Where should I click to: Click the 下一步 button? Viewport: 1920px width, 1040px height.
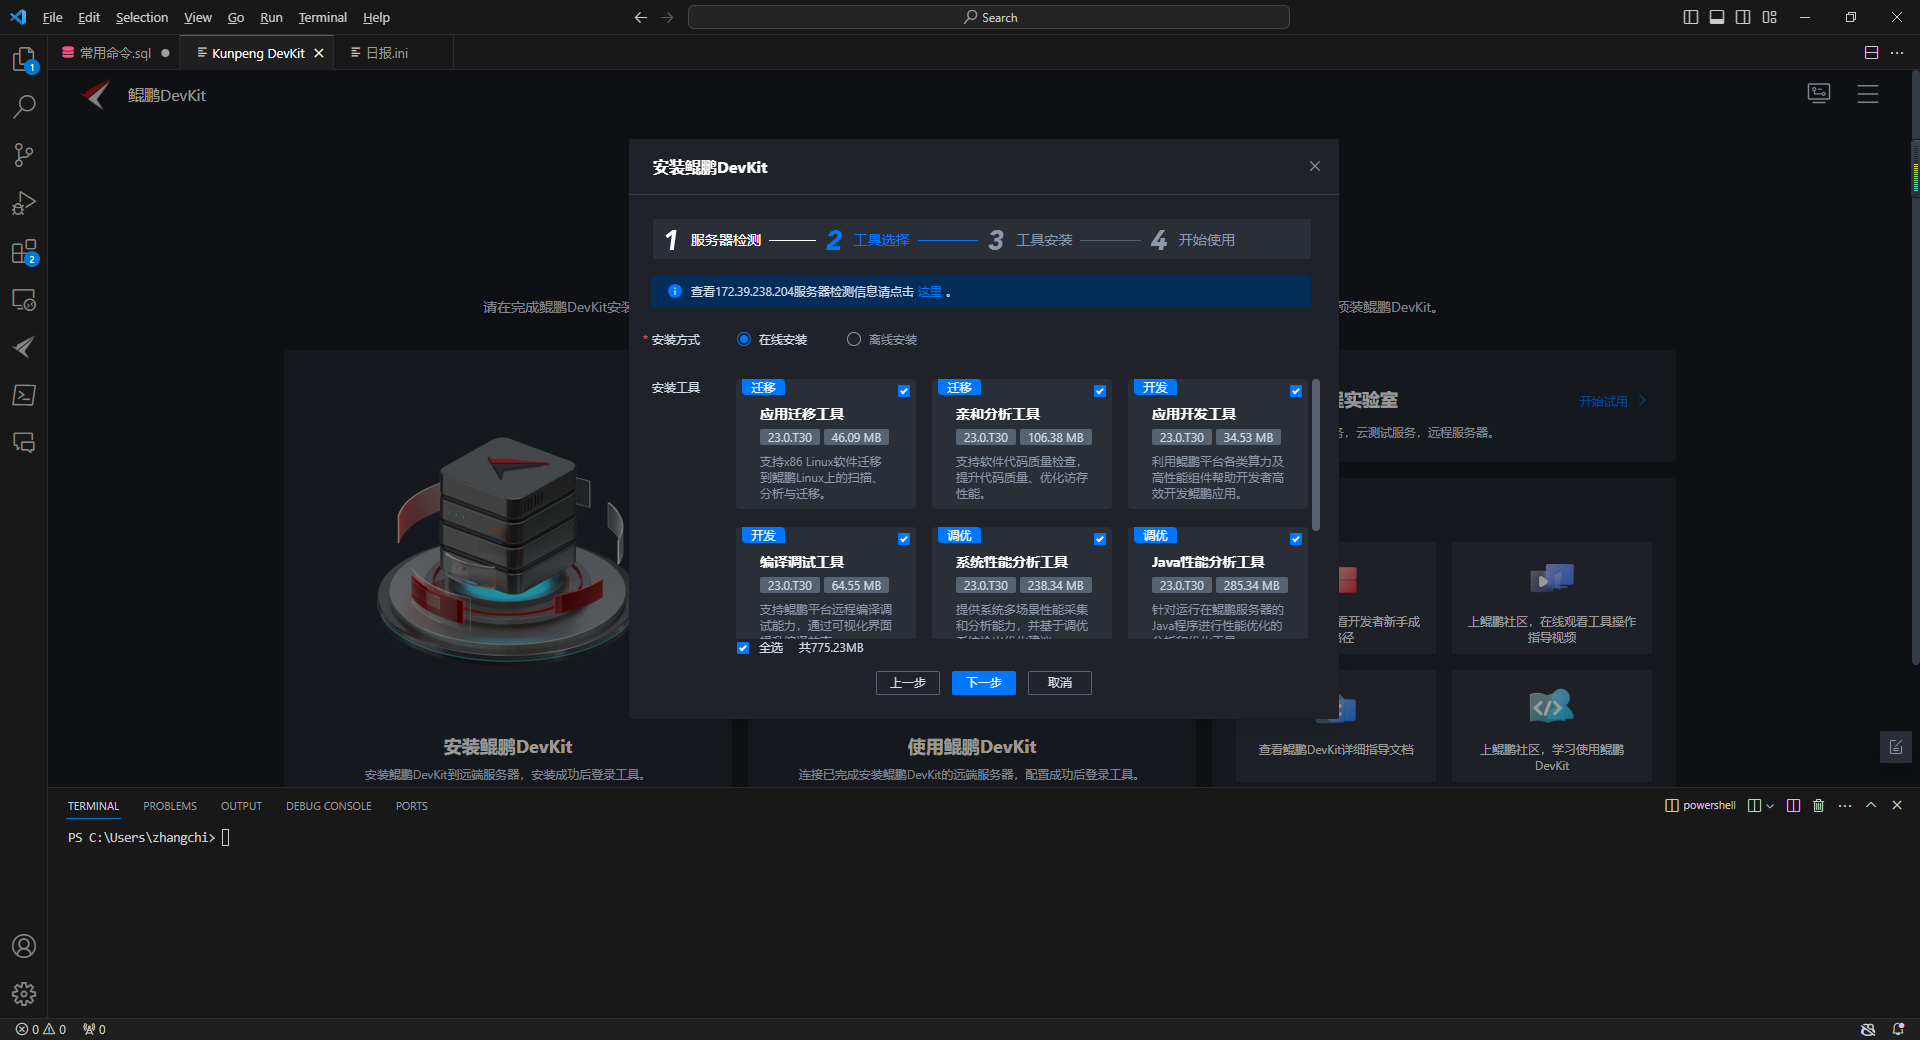coord(983,683)
